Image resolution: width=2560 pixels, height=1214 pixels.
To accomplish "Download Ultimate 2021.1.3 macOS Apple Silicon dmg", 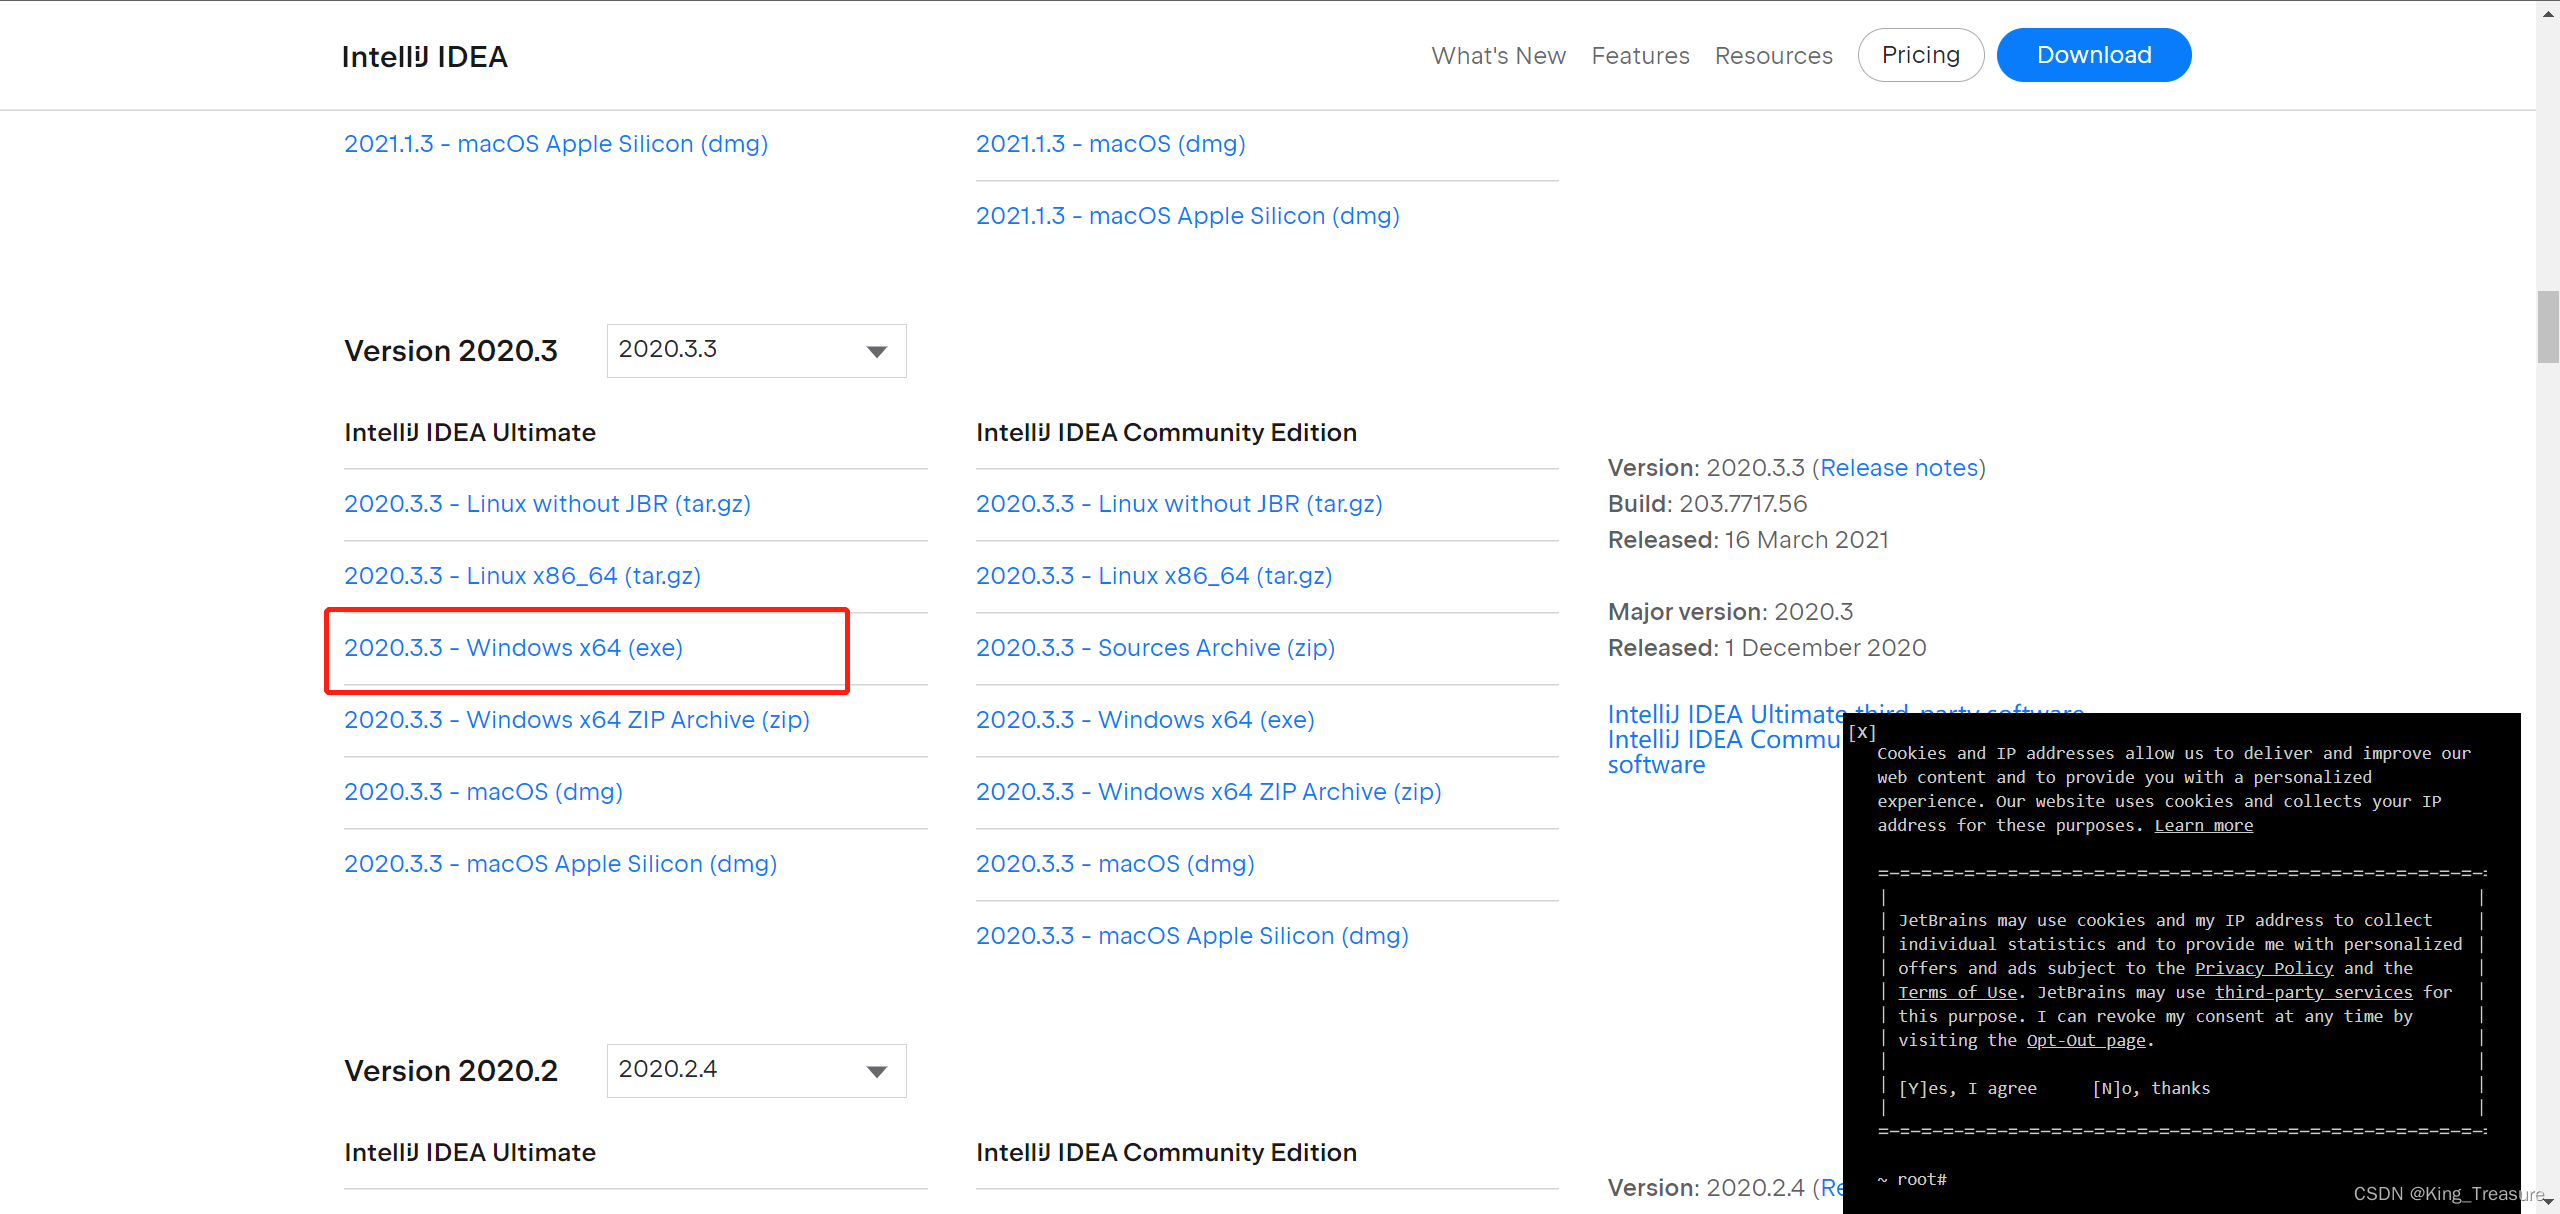I will pyautogui.click(x=556, y=144).
